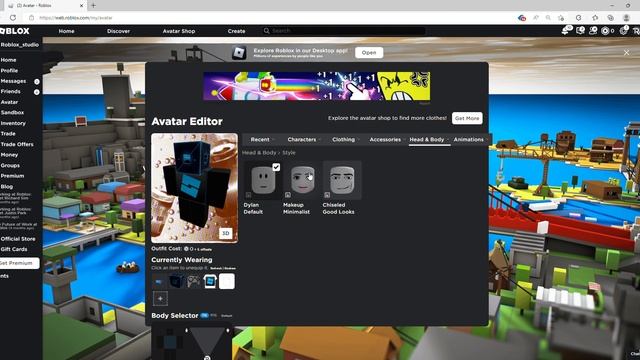This screenshot has width=640, height=360.
Task: Click the Roblox app icon in desktop banner
Action: coord(239,53)
